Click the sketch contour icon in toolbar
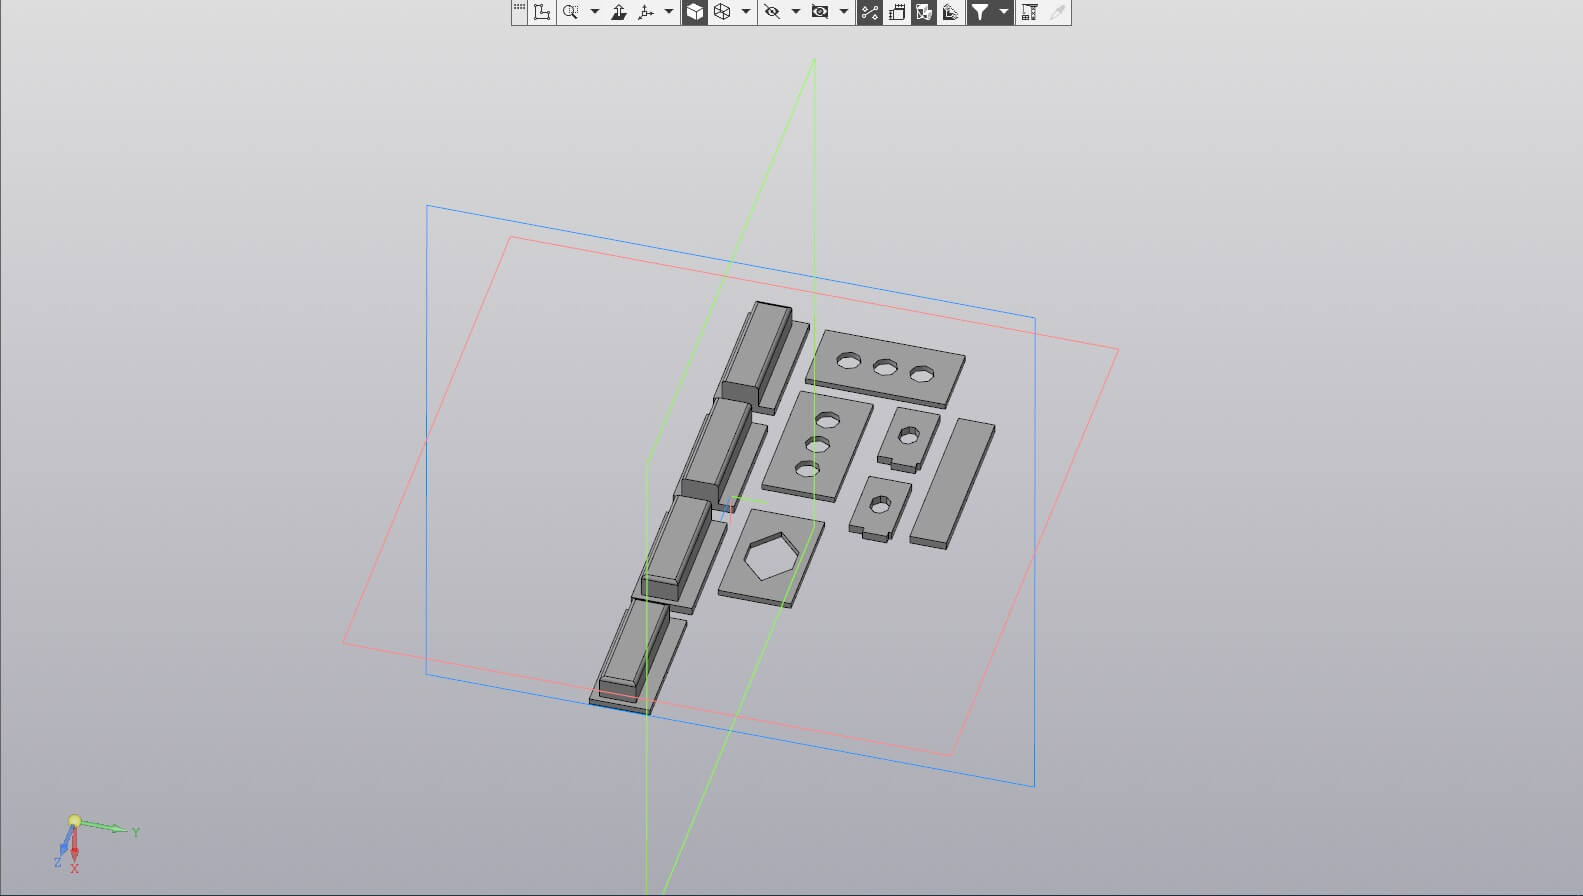1583x896 pixels. pyautogui.click(x=542, y=12)
